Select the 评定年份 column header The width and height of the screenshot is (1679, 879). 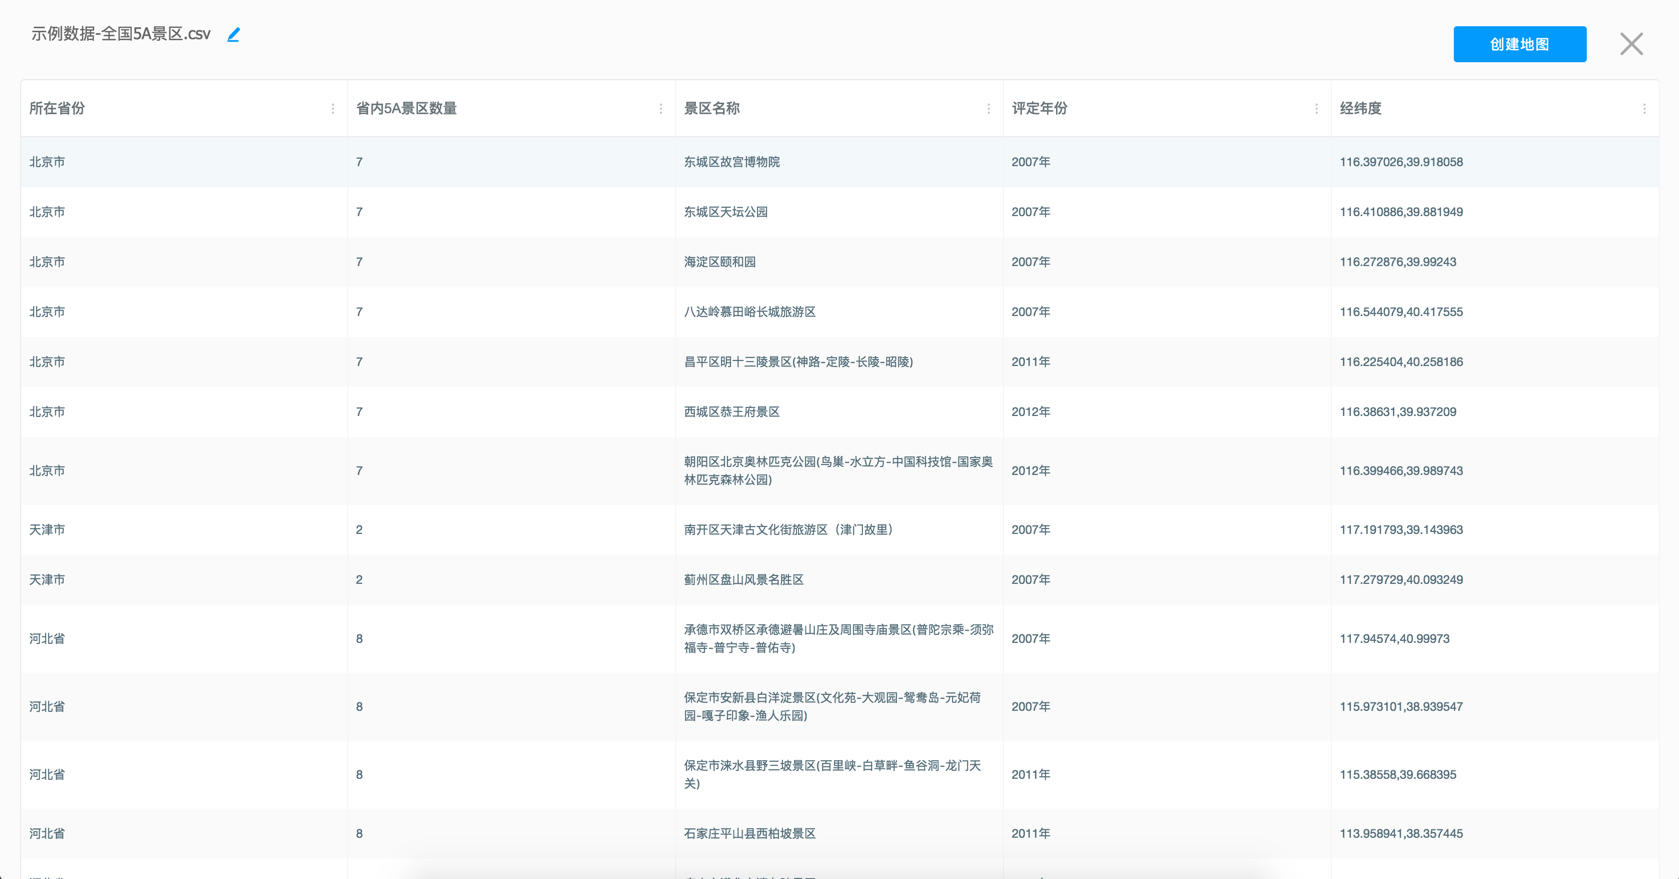pyautogui.click(x=1167, y=109)
